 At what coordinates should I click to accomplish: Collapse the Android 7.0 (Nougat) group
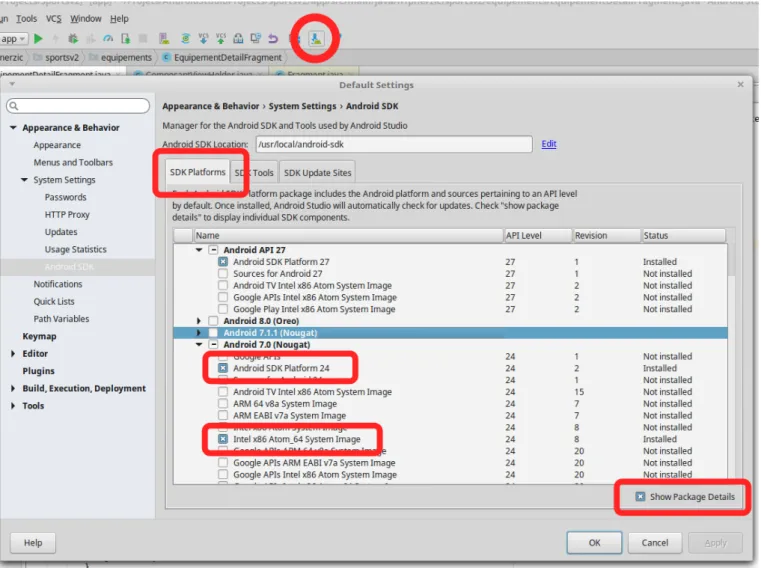click(x=199, y=344)
